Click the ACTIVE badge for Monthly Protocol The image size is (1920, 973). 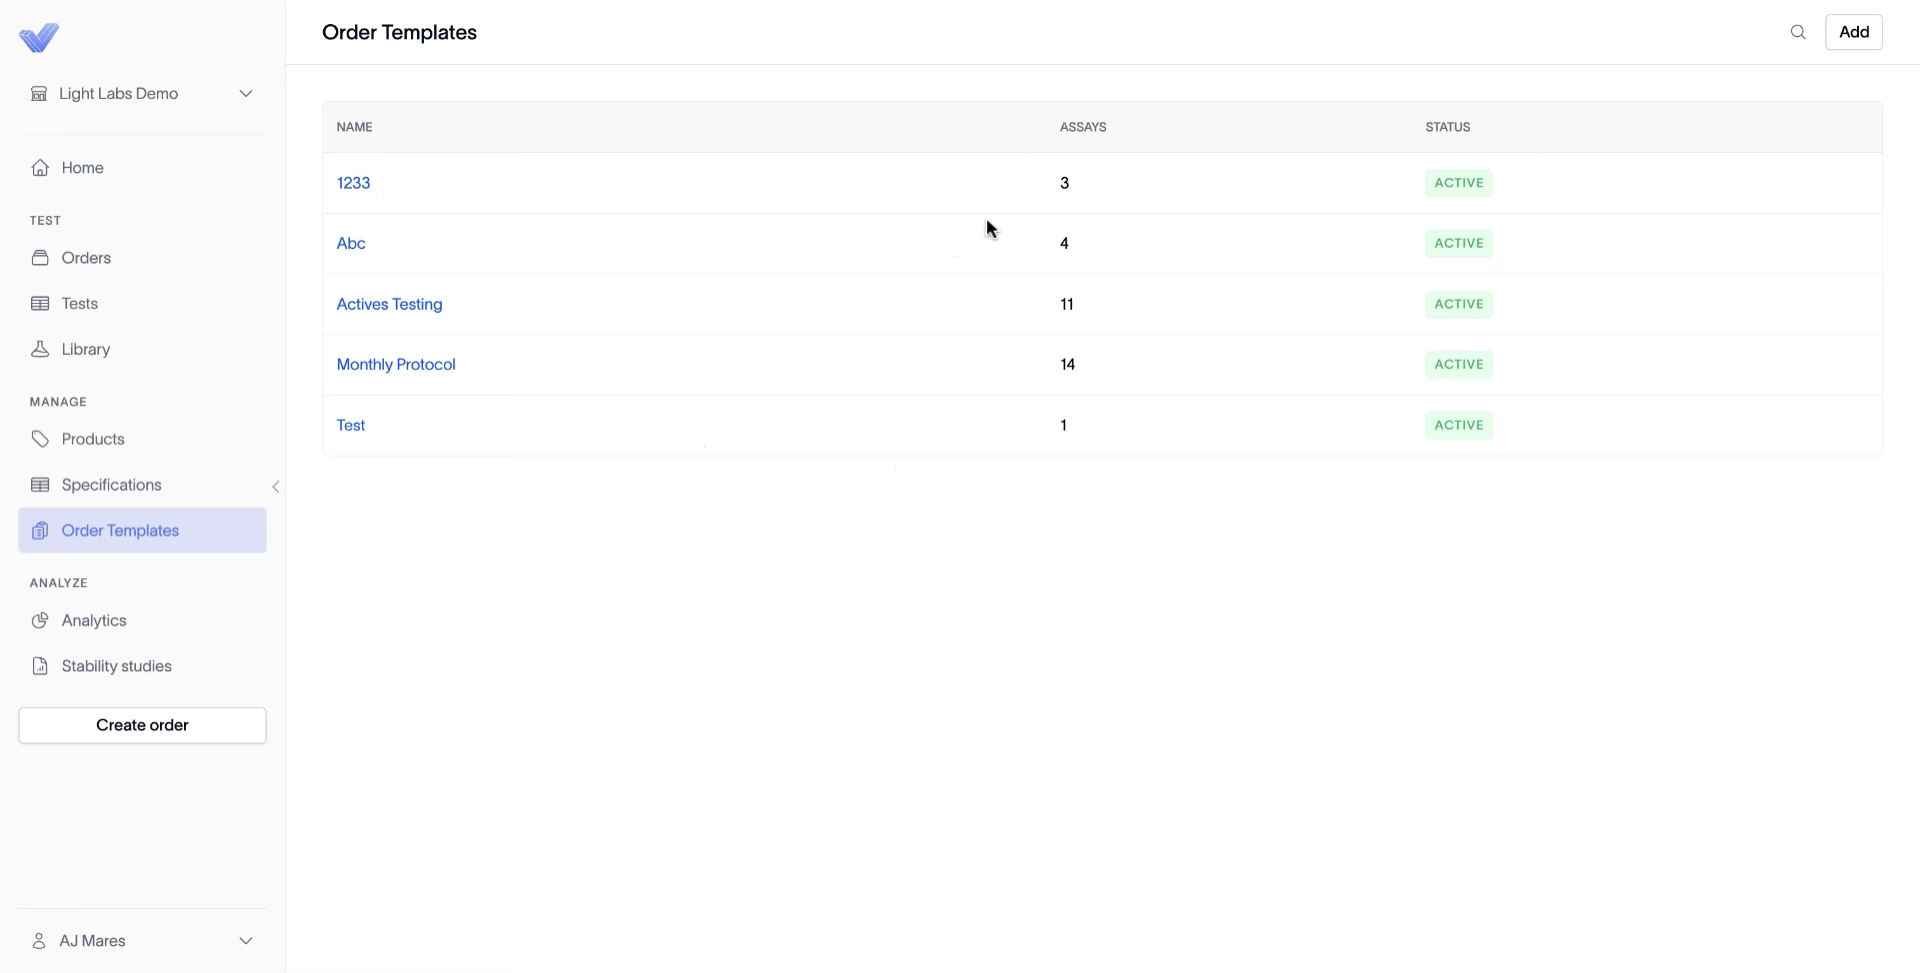(x=1459, y=364)
